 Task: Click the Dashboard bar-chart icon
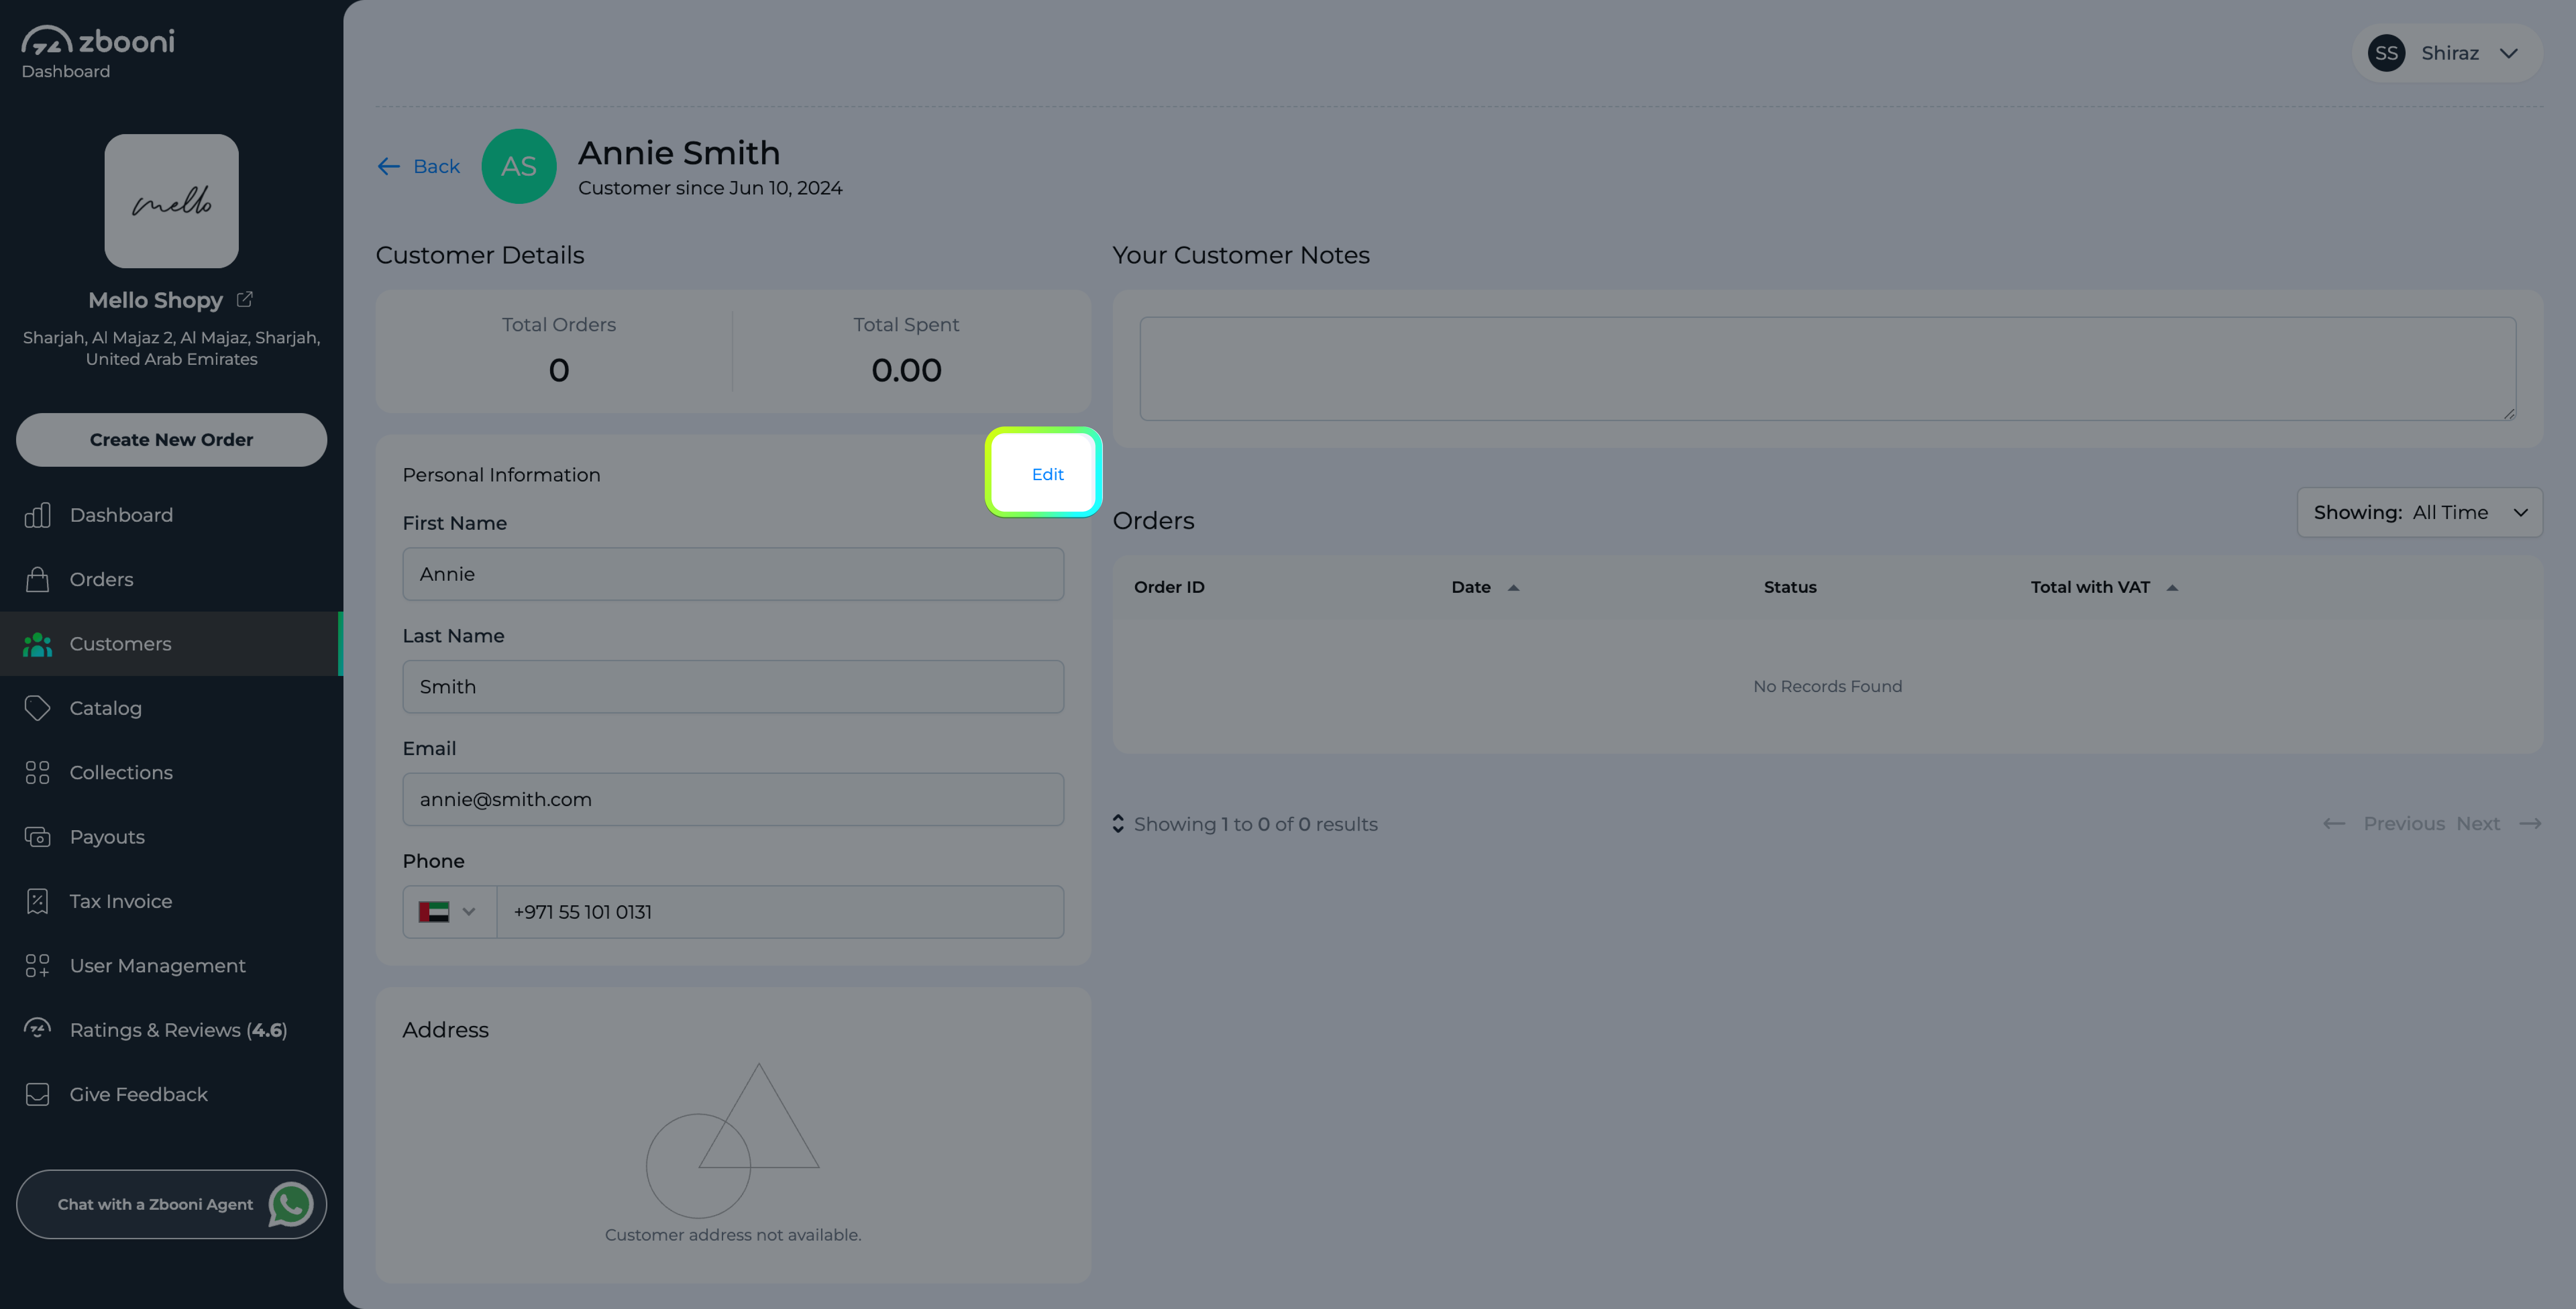tap(37, 515)
